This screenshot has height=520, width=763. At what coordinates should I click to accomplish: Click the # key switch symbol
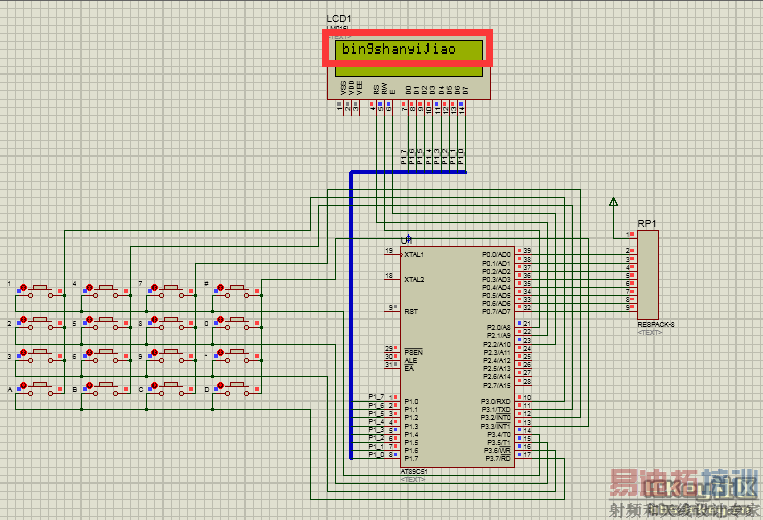[237, 291]
